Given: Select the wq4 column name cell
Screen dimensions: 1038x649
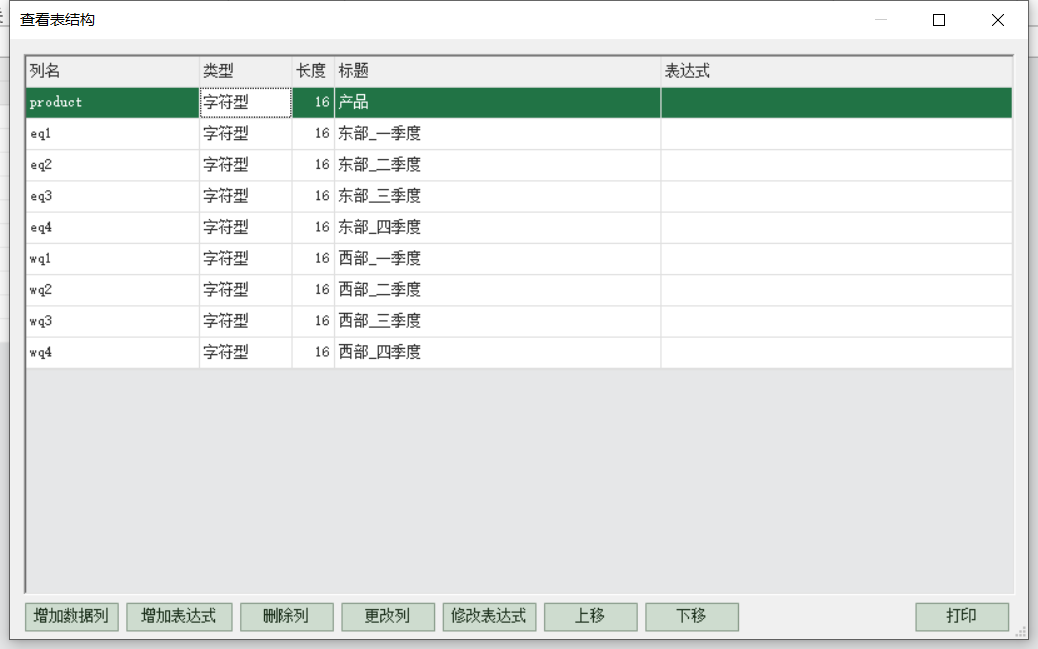Looking at the screenshot, I should coord(113,352).
